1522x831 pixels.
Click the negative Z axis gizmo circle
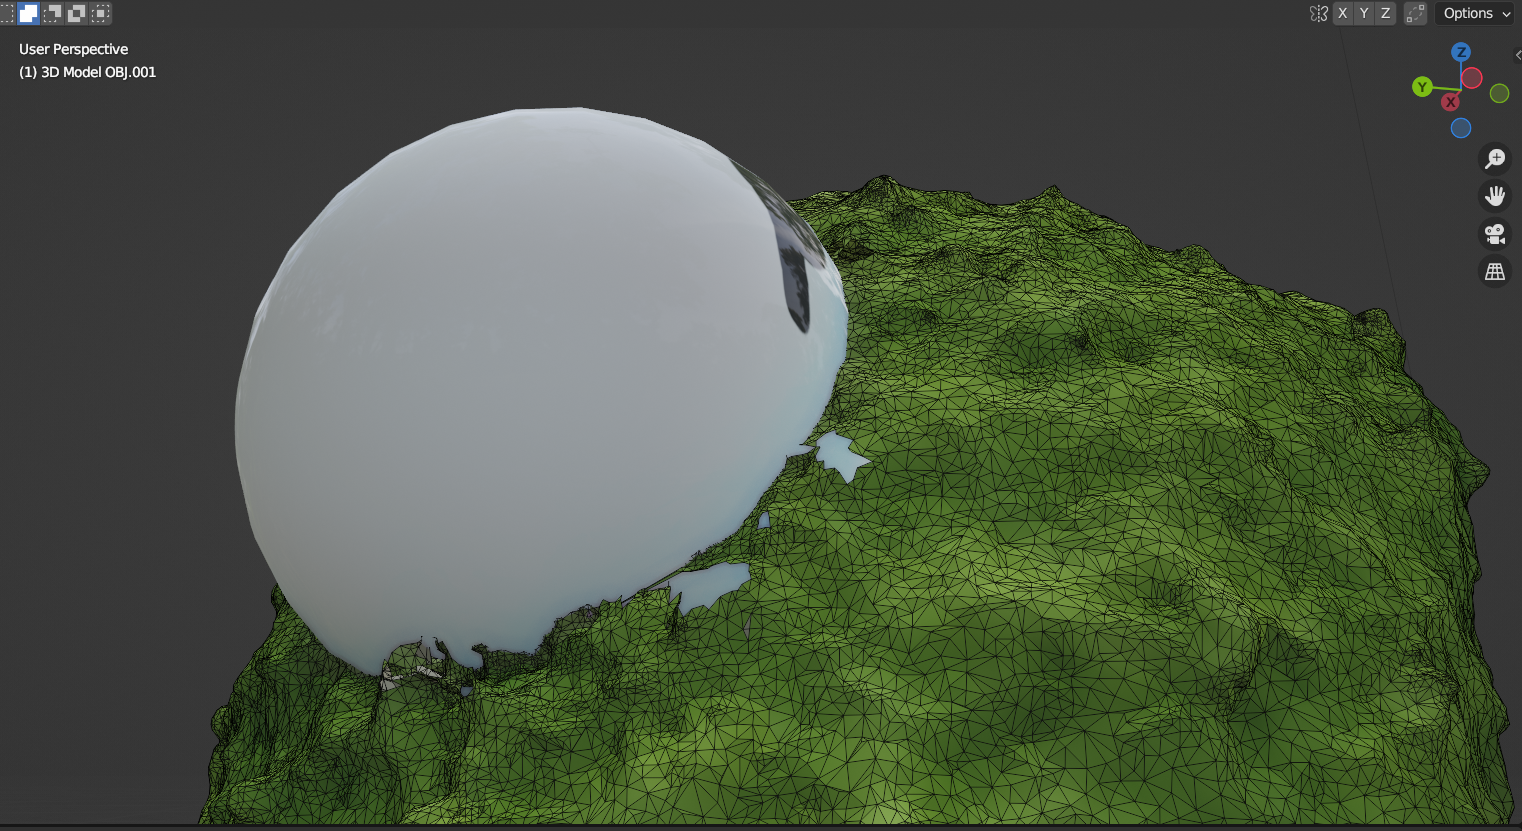[1461, 128]
